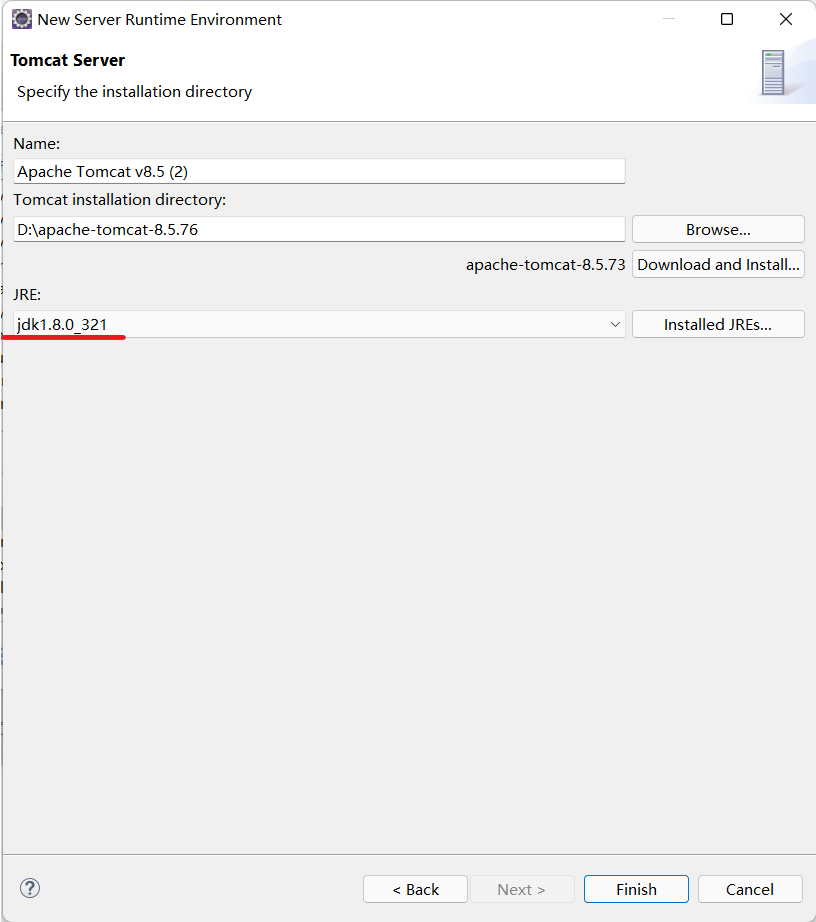The width and height of the screenshot is (816, 922).
Task: Open the JRE dropdown showing jdk1.8.0_321
Action: coord(319,324)
